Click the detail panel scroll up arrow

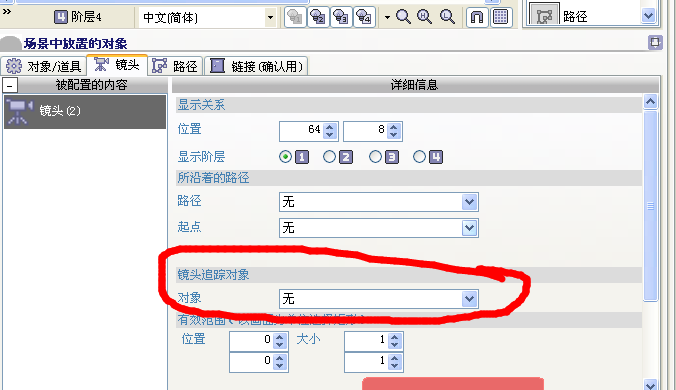(x=650, y=102)
